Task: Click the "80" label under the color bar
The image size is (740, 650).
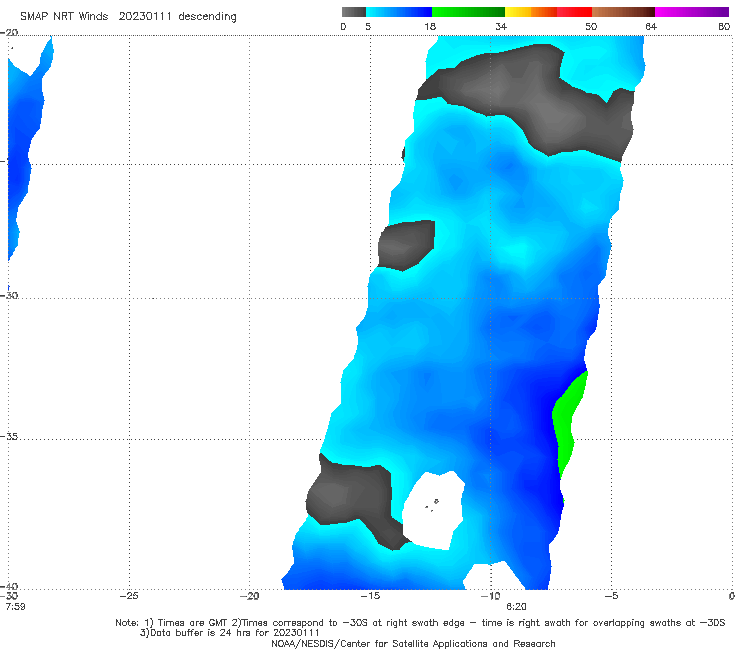Action: click(724, 26)
